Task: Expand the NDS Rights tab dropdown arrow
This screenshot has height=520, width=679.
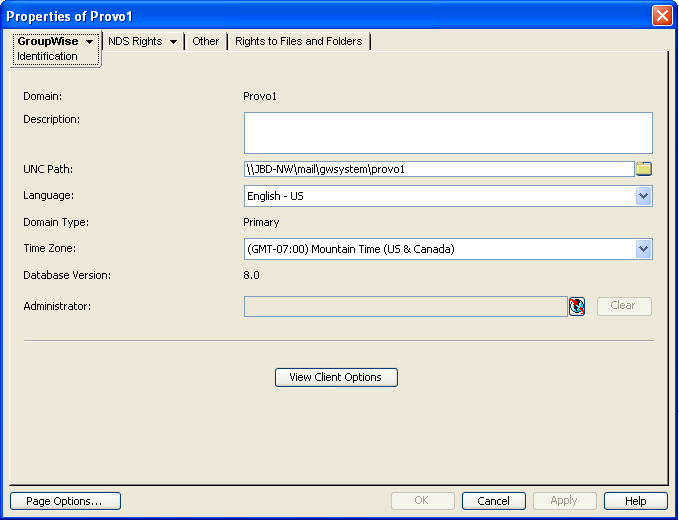Action: (x=173, y=42)
